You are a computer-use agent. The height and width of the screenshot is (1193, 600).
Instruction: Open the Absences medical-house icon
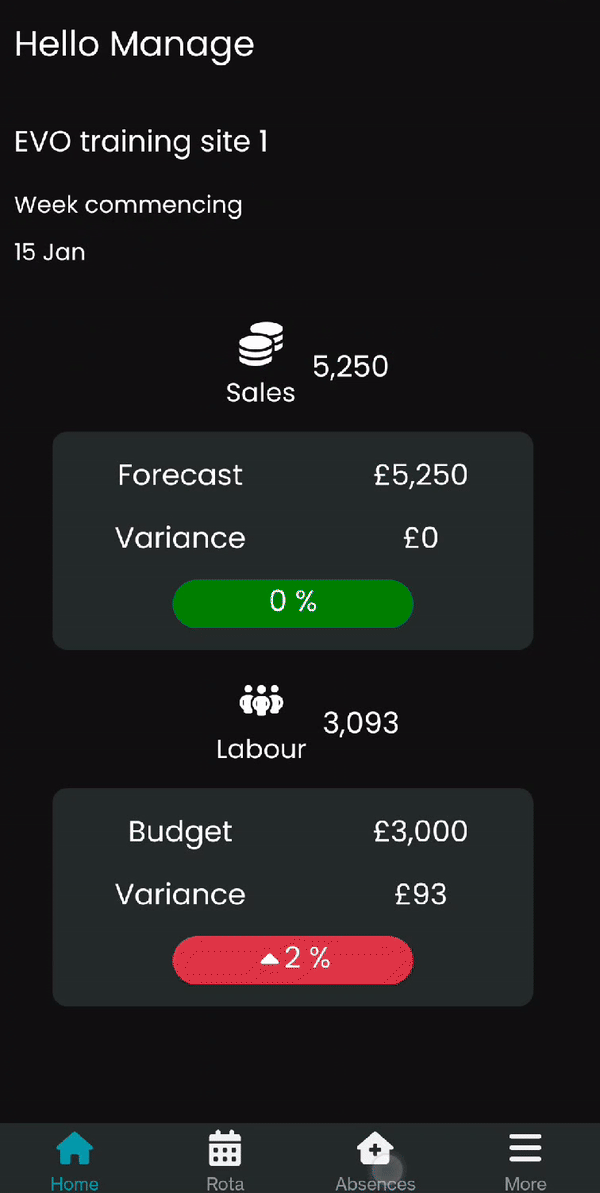(x=375, y=1148)
